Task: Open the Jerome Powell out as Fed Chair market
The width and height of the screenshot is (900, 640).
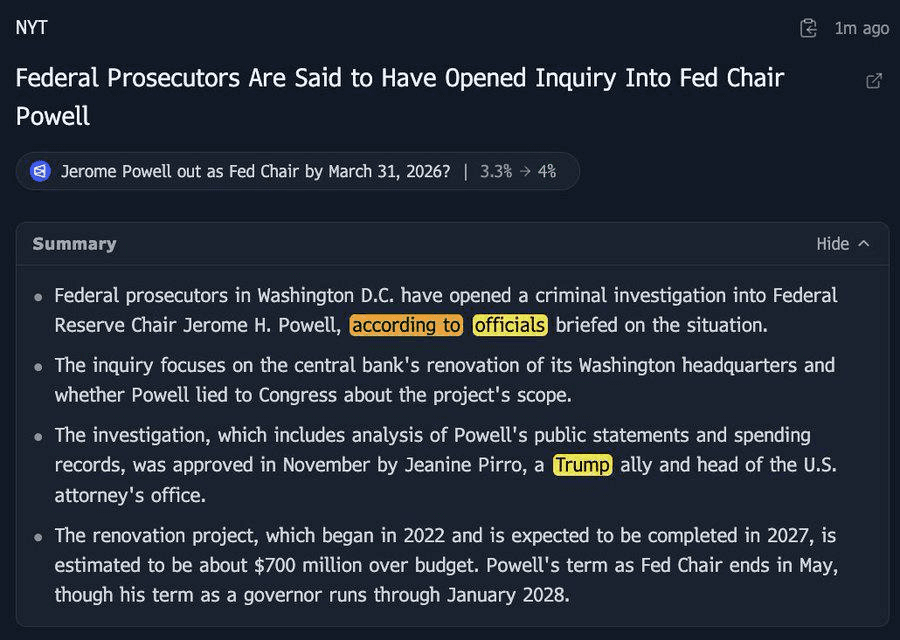Action: [x=255, y=171]
